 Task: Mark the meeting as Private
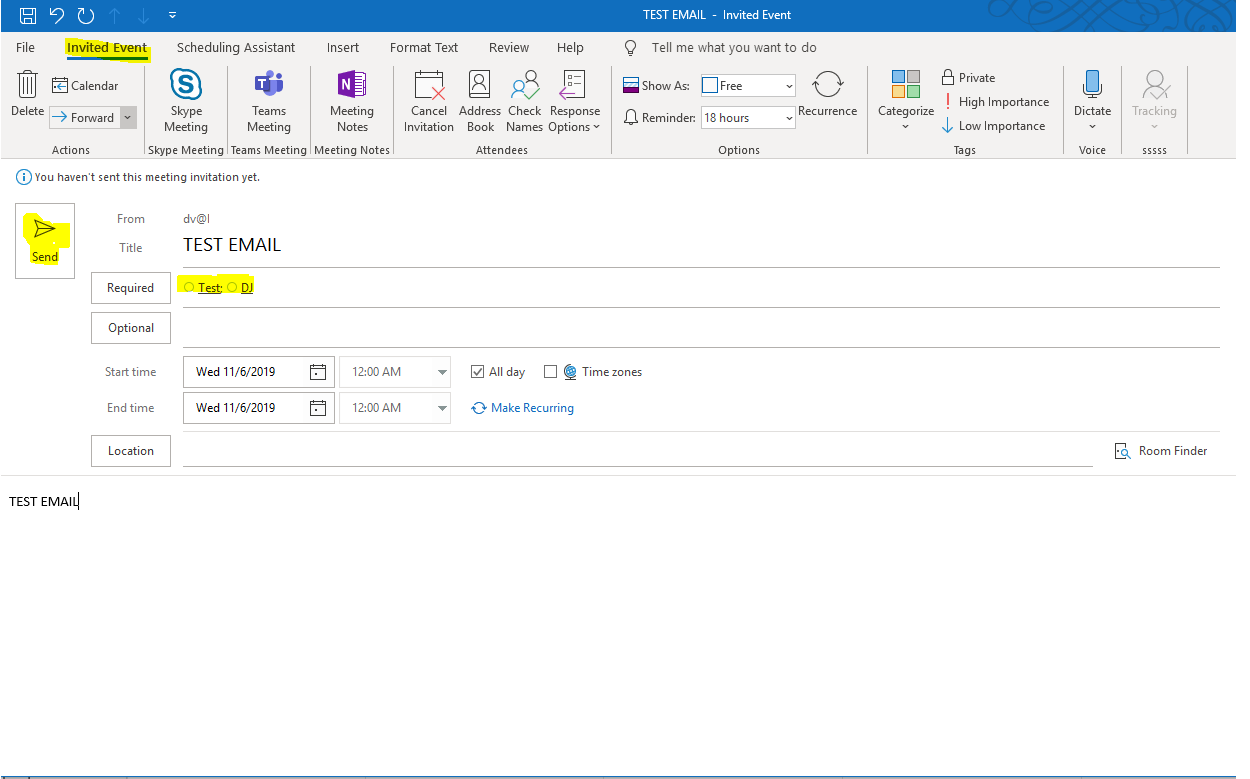[968, 77]
